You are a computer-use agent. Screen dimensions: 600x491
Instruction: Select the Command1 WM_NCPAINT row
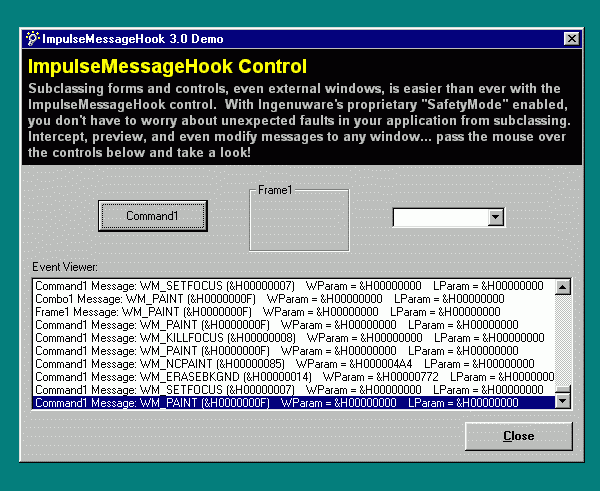click(294, 364)
